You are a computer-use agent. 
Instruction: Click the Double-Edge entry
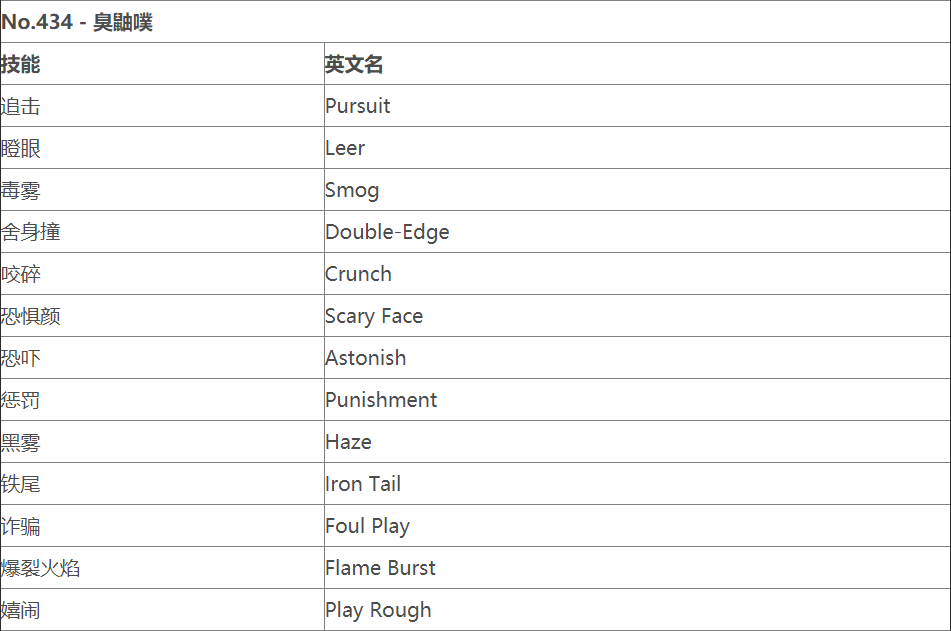pyautogui.click(x=387, y=232)
